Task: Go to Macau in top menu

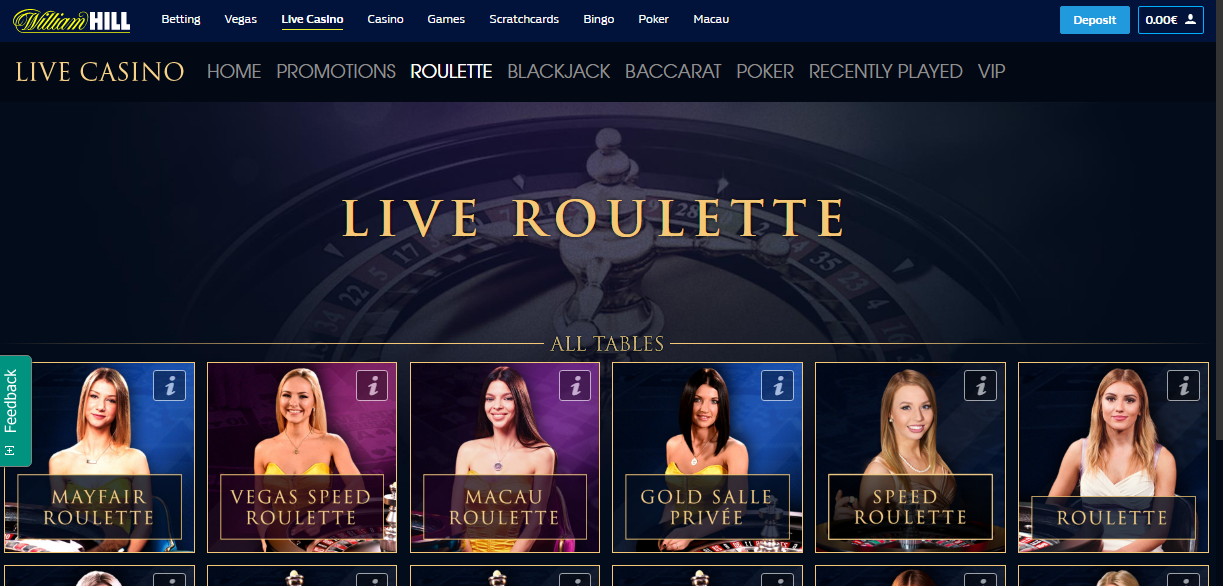Action: click(711, 20)
